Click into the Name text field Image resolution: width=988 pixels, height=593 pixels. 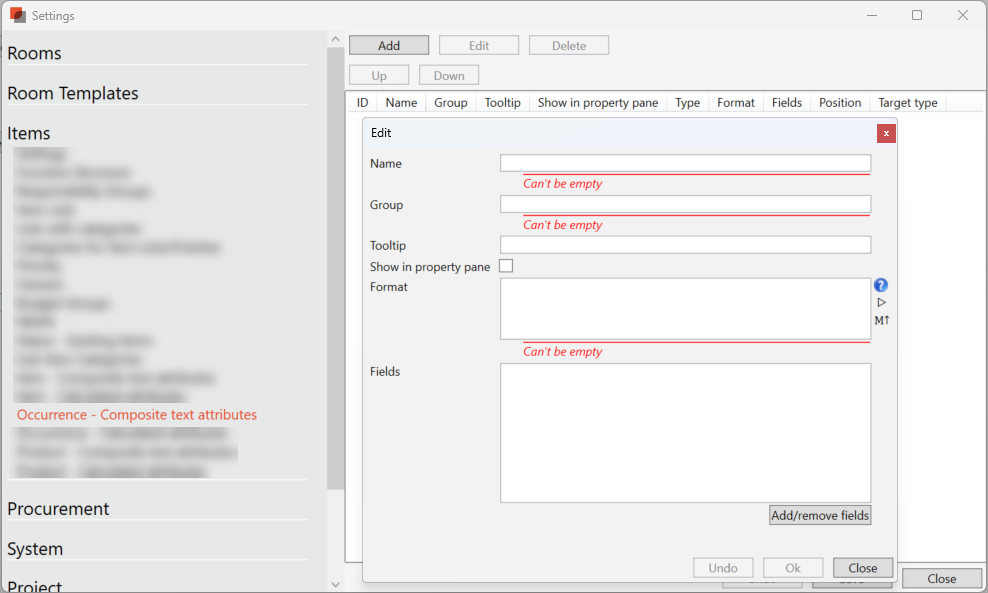pyautogui.click(x=685, y=163)
